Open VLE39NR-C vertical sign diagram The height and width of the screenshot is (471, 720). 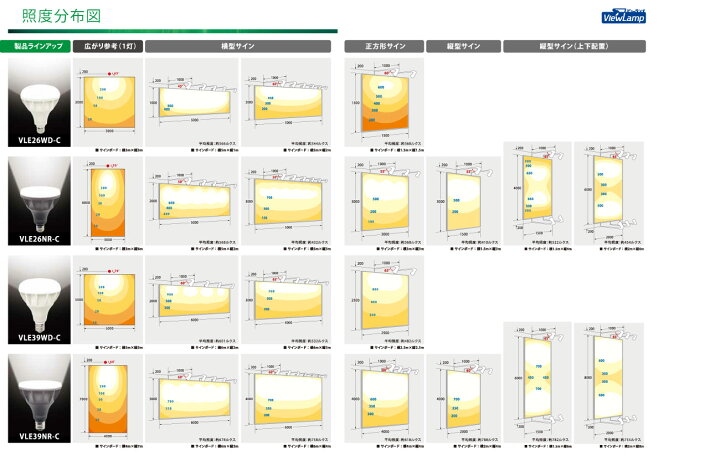click(463, 398)
